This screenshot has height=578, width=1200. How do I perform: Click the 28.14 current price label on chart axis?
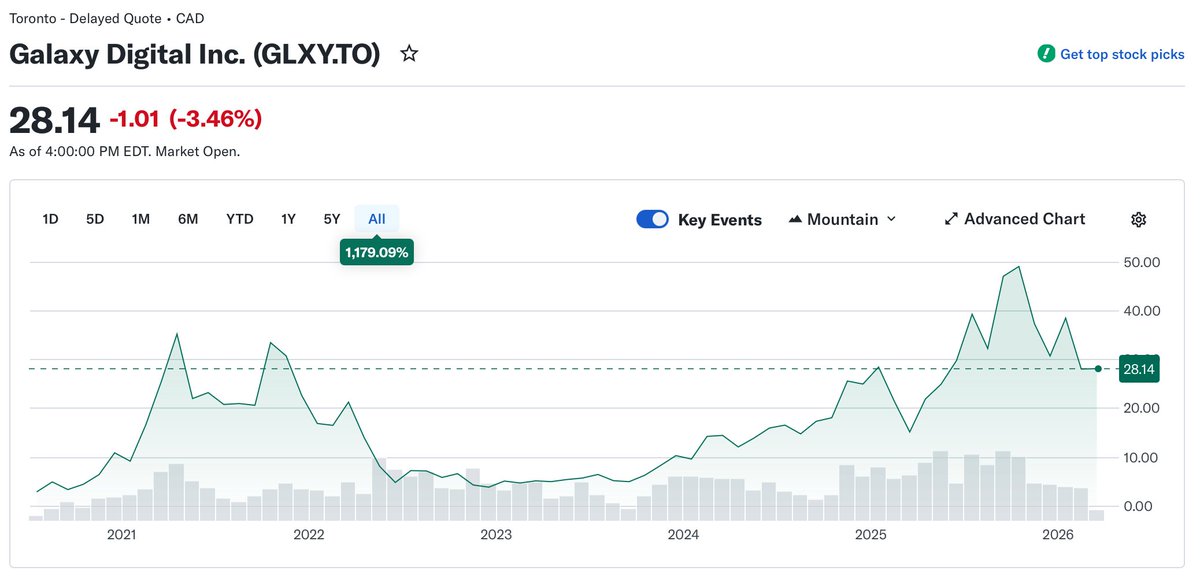1139,369
